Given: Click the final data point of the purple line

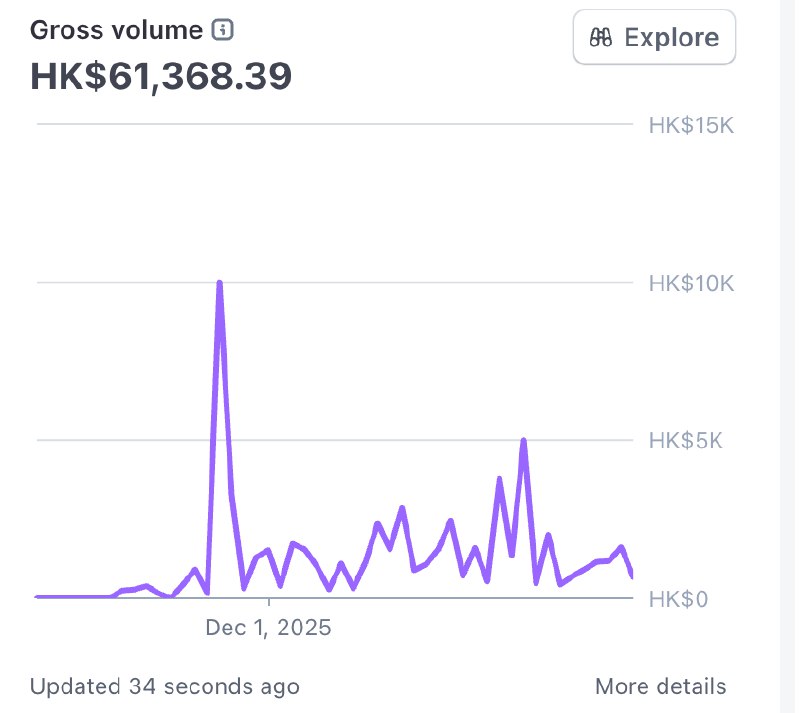Looking at the screenshot, I should (x=632, y=577).
